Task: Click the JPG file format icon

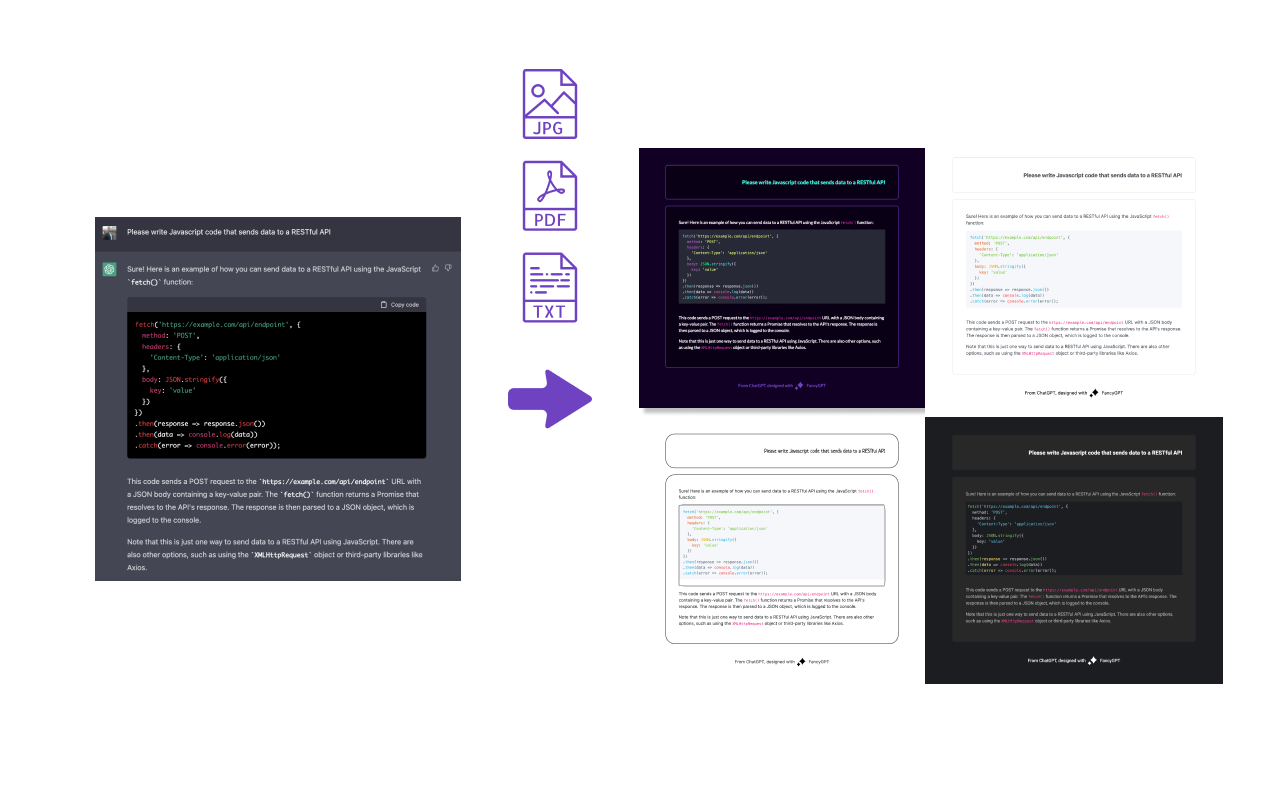Action: pos(550,104)
